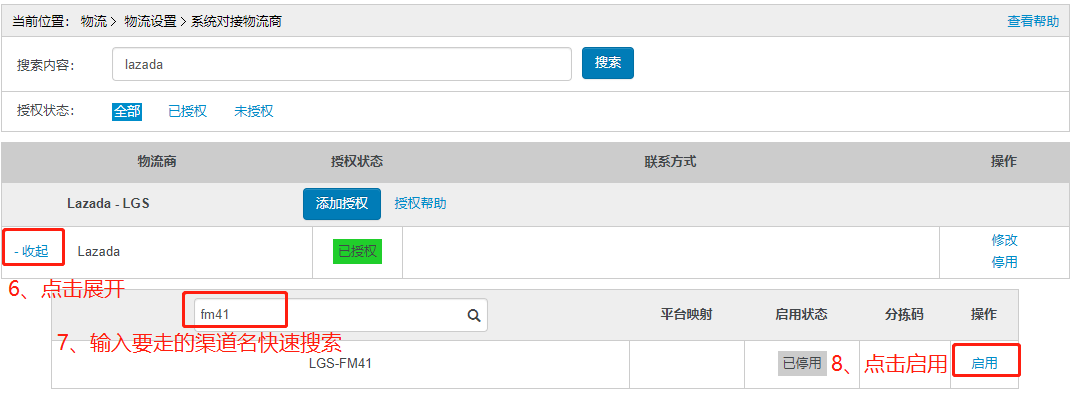This screenshot has width=1073, height=409.
Task: Click the 系统对接物流商 breadcrumb item
Action: [x=236, y=22]
